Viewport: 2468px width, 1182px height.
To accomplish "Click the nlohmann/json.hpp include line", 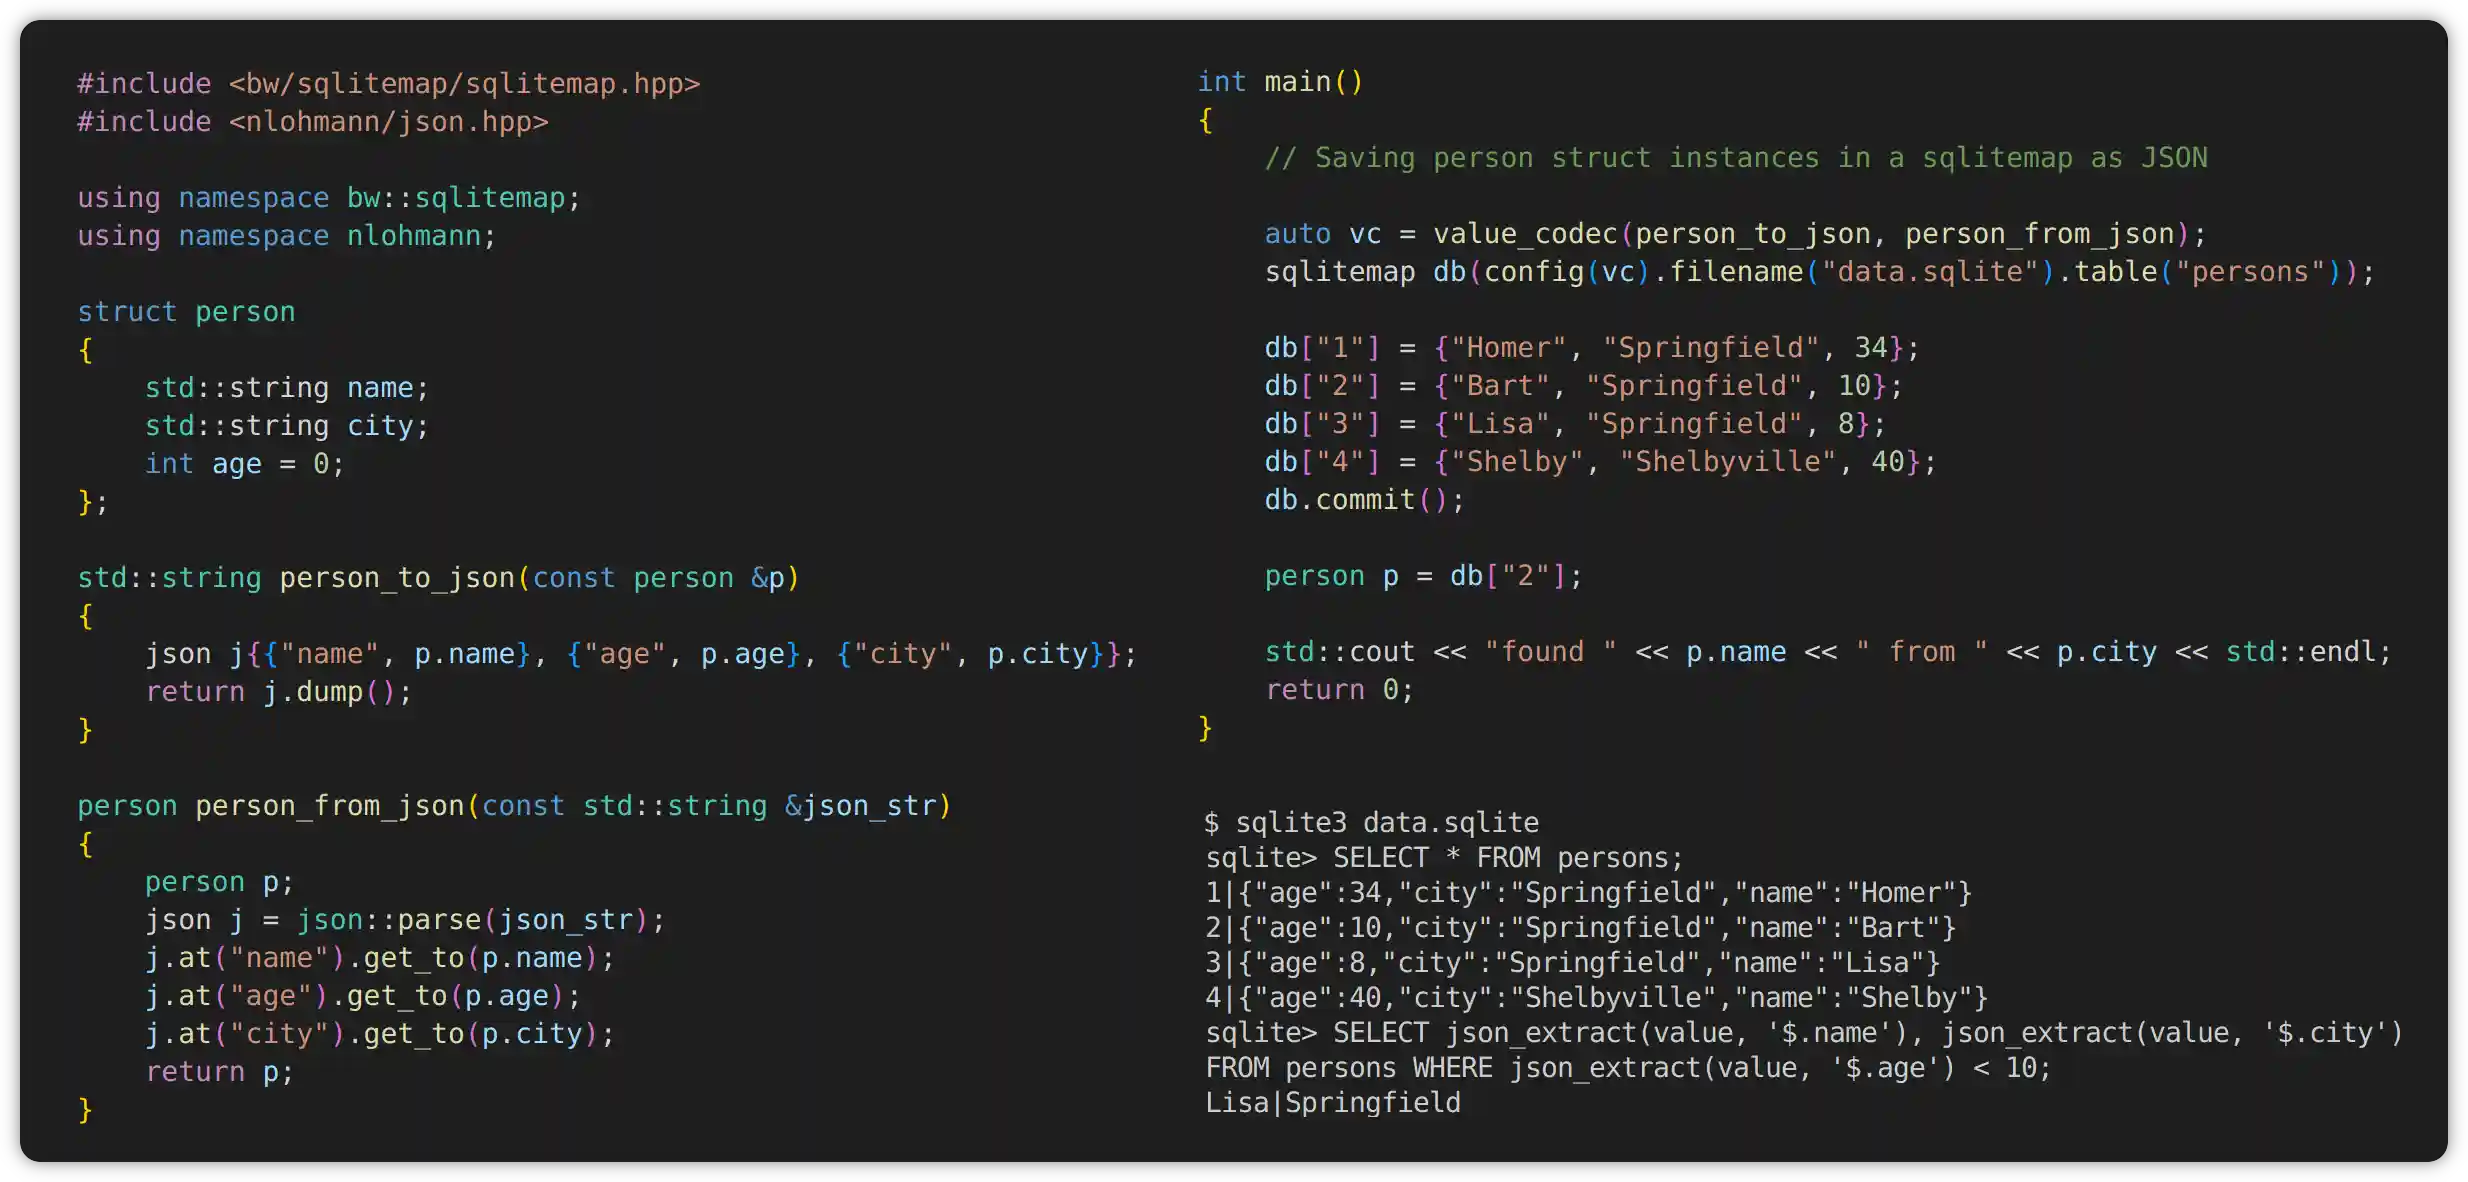I will coord(312,122).
